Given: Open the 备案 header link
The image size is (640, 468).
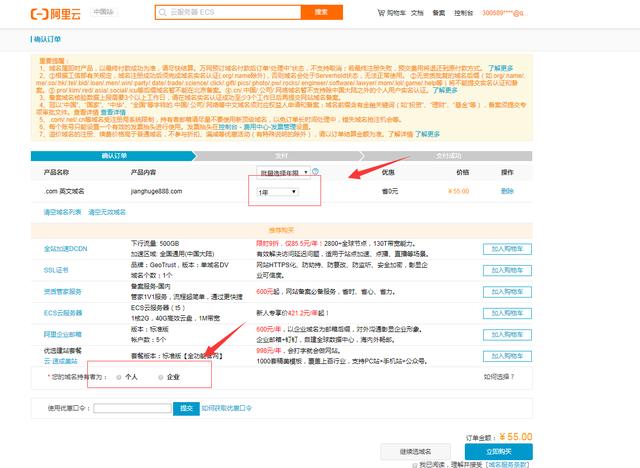Looking at the screenshot, I should 439,13.
